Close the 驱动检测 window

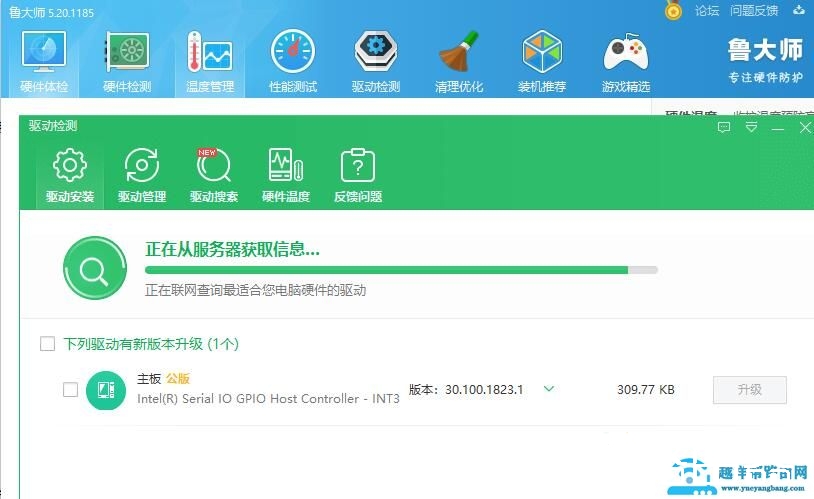click(x=805, y=128)
